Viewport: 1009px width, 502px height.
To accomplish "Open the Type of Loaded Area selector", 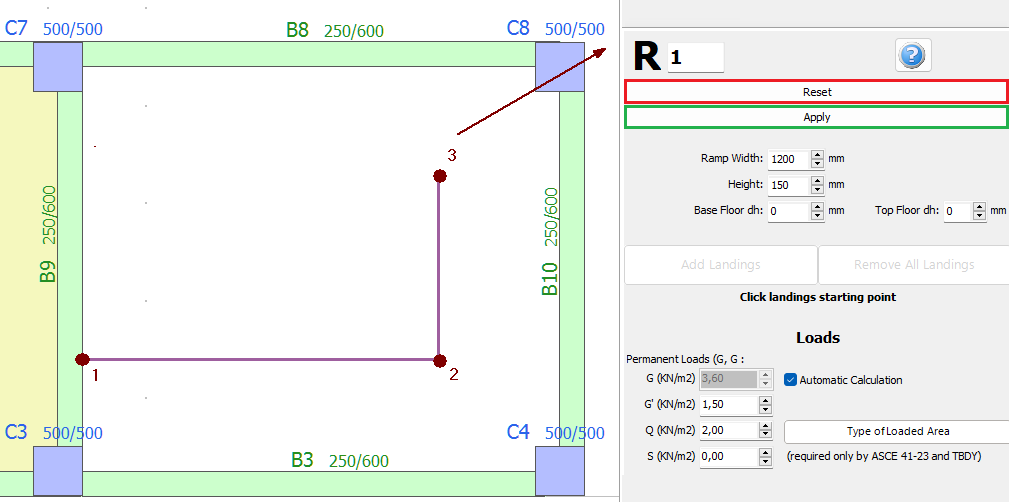I will (x=897, y=431).
